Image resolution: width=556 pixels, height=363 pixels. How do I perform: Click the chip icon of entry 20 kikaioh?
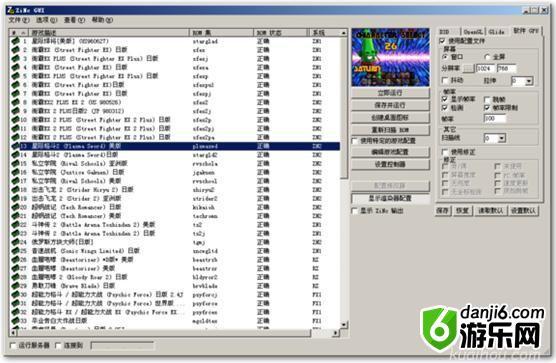click(15, 207)
